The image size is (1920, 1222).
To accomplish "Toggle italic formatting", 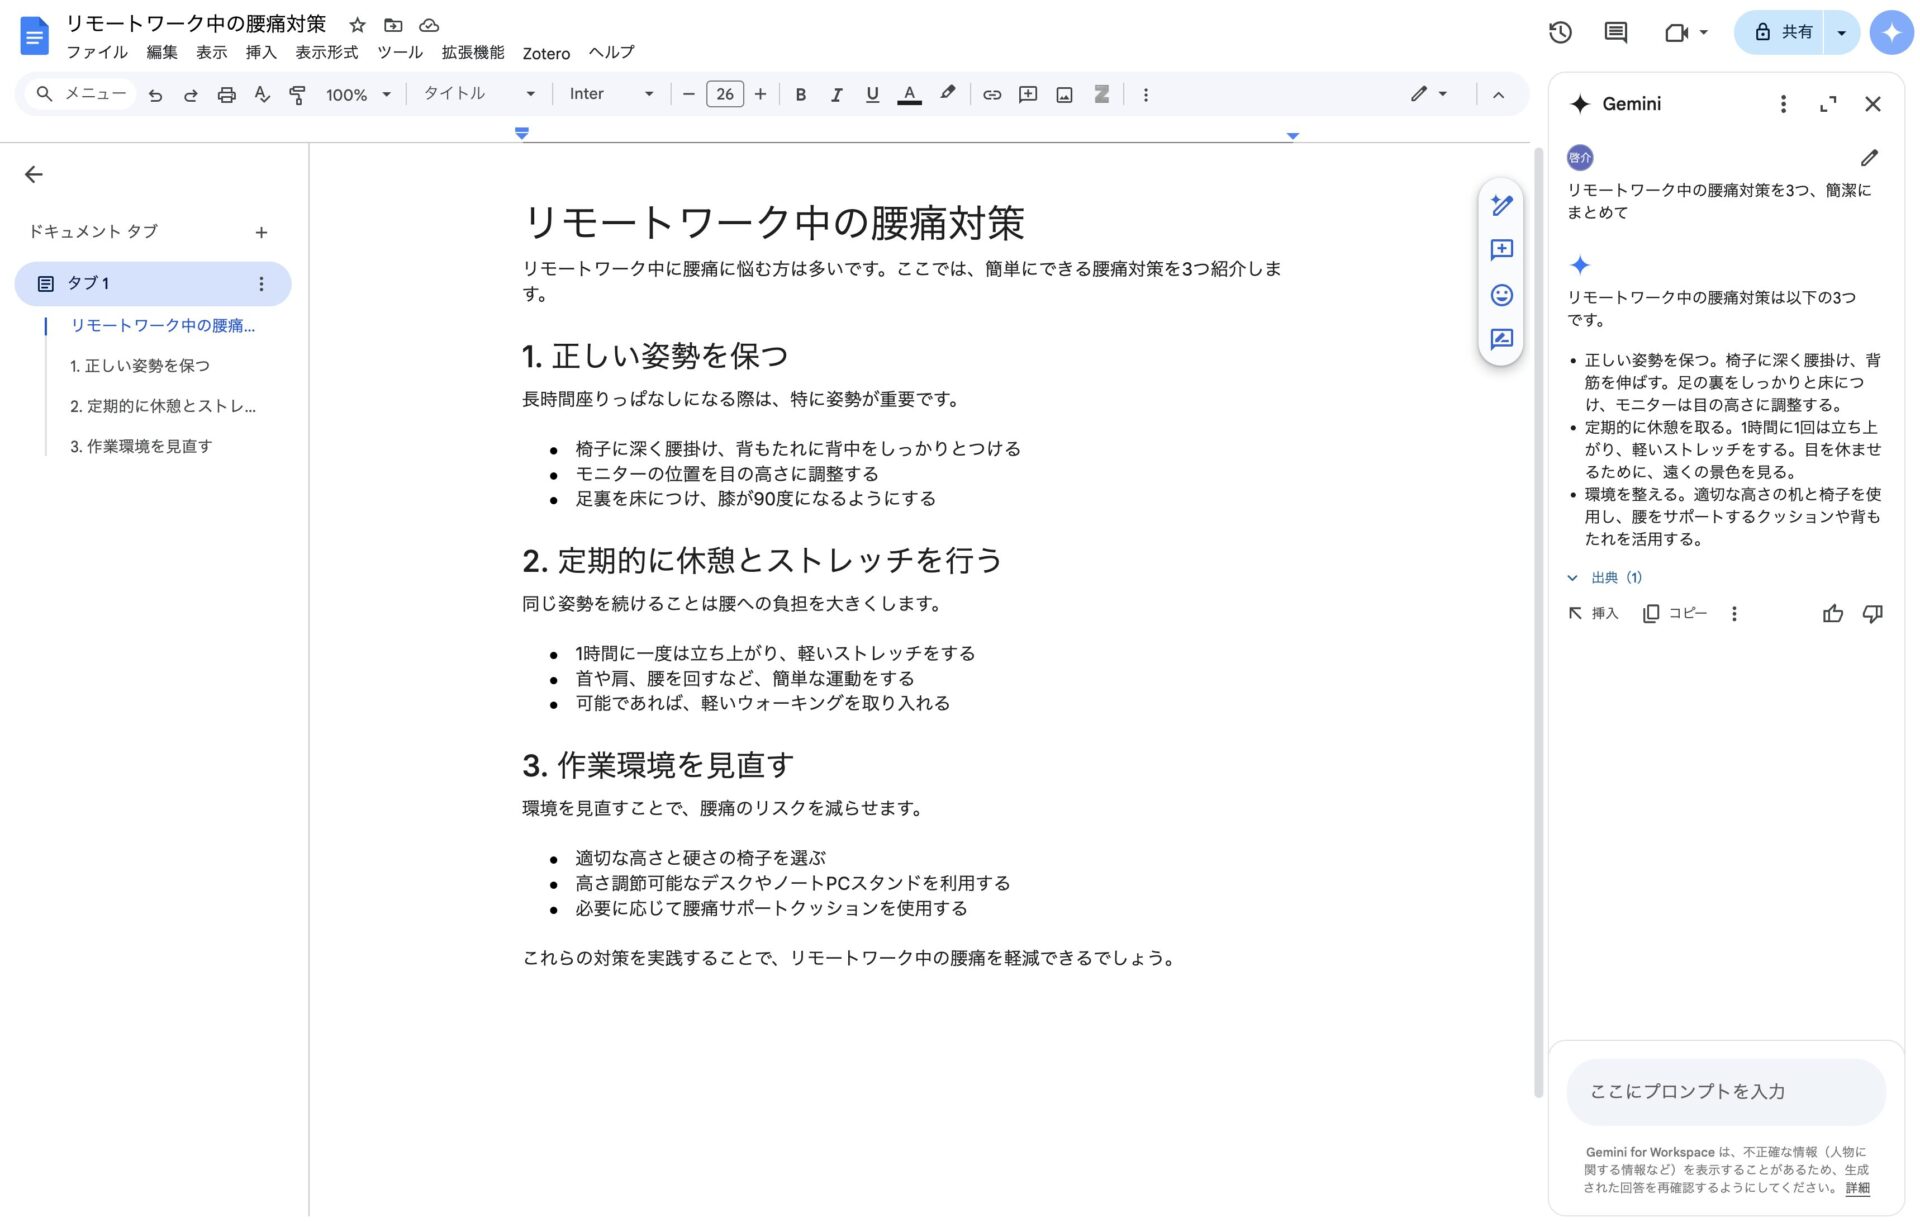I will (836, 94).
